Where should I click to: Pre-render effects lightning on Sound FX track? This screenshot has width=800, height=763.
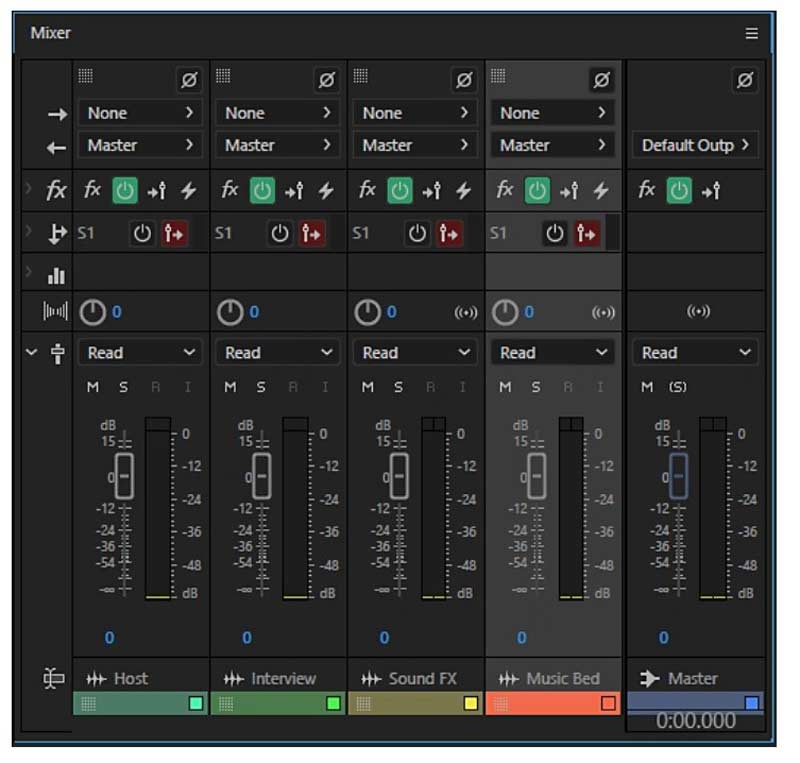[x=464, y=191]
